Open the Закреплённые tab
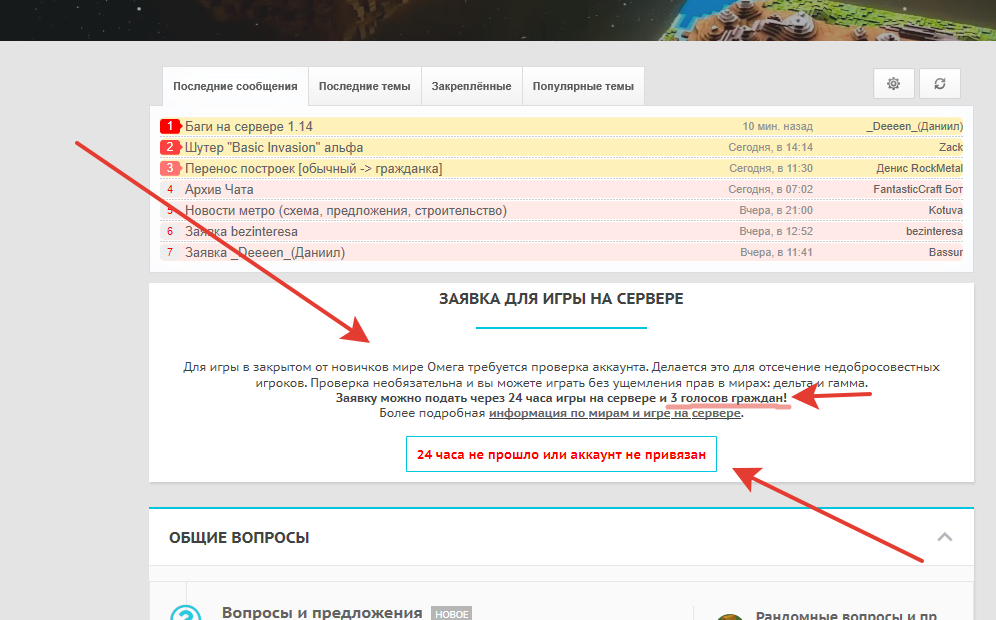Viewport: 996px width, 620px height. pos(471,86)
